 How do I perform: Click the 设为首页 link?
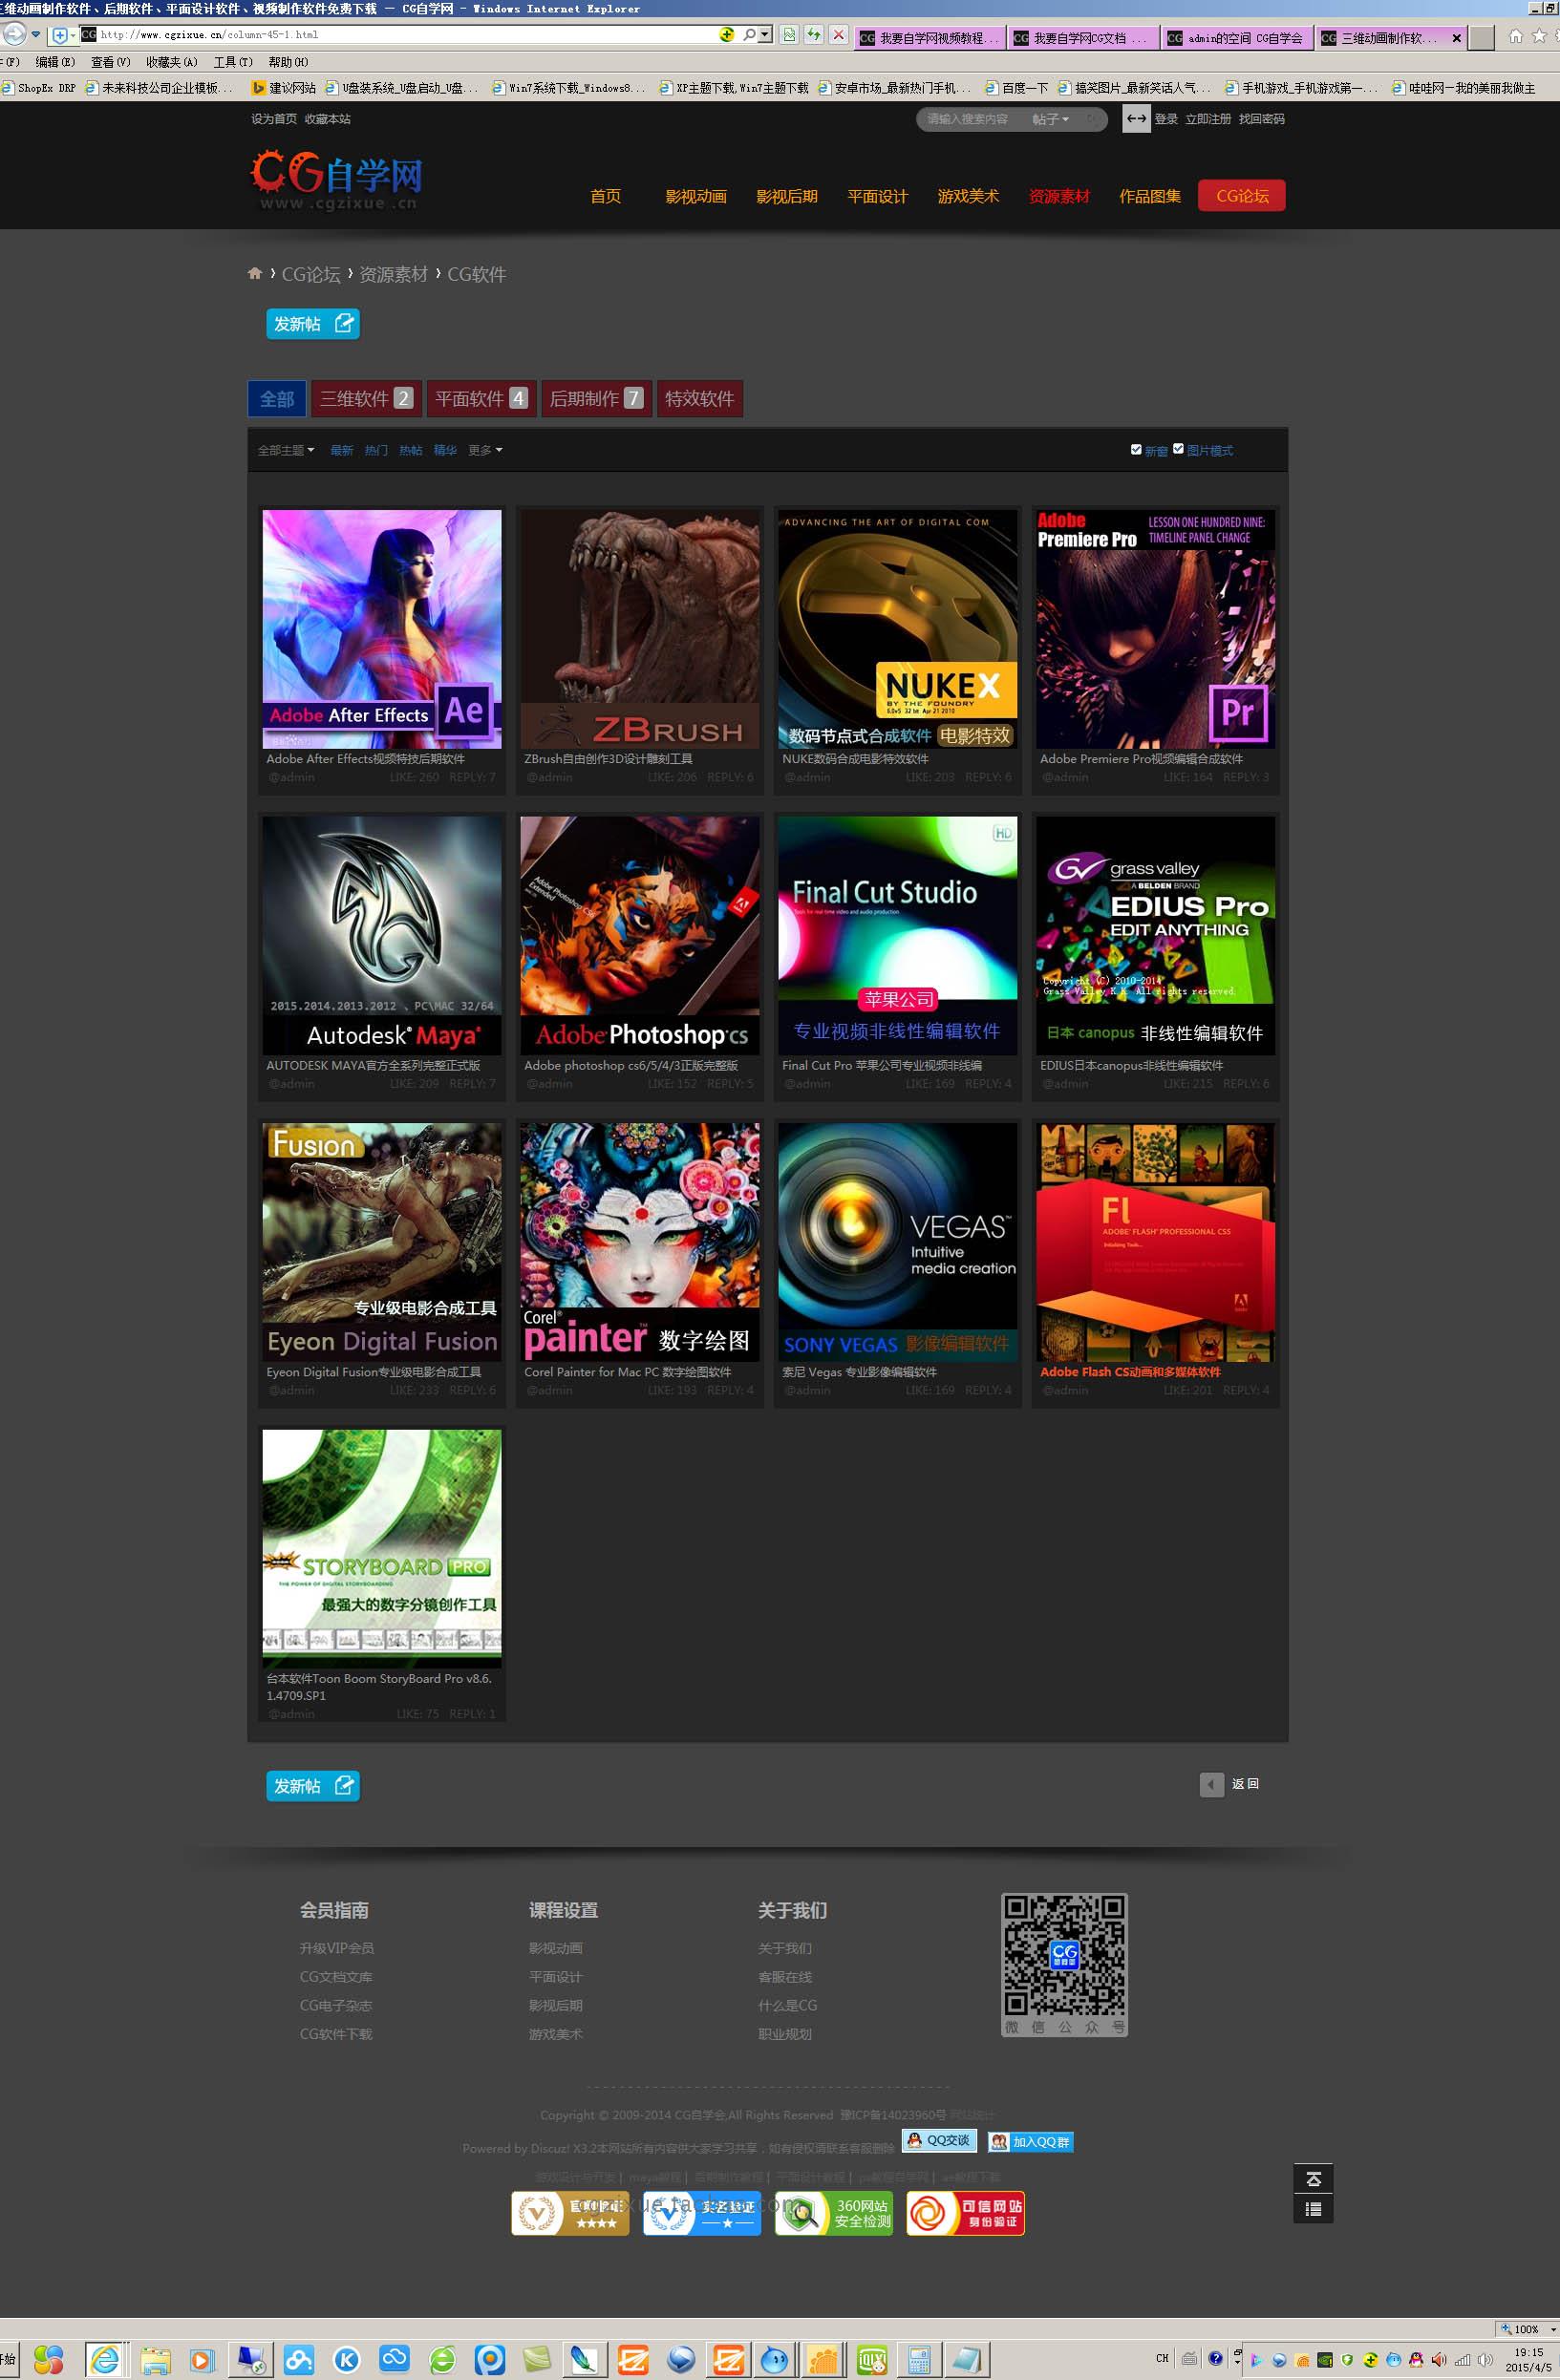pyautogui.click(x=273, y=119)
